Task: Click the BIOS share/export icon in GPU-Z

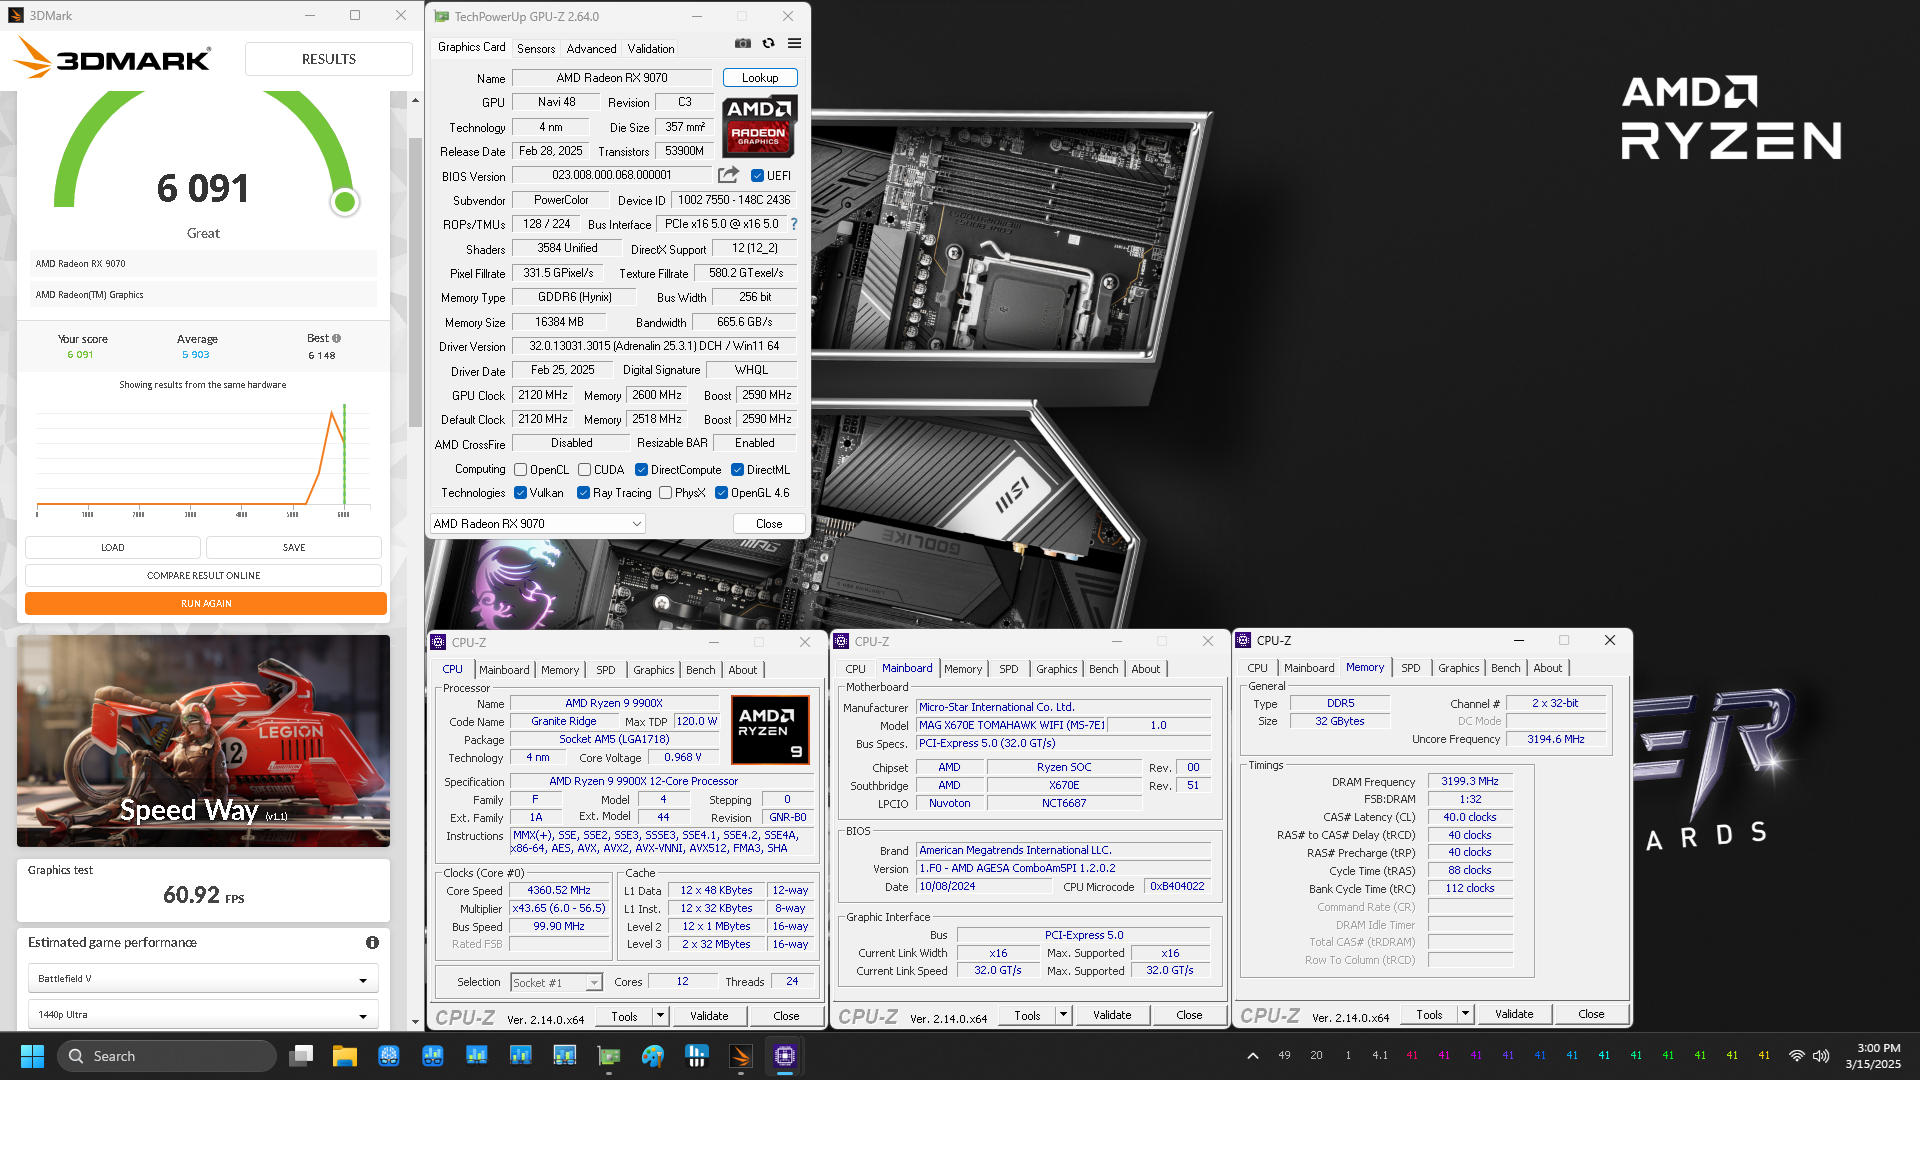Action: pyautogui.click(x=728, y=175)
